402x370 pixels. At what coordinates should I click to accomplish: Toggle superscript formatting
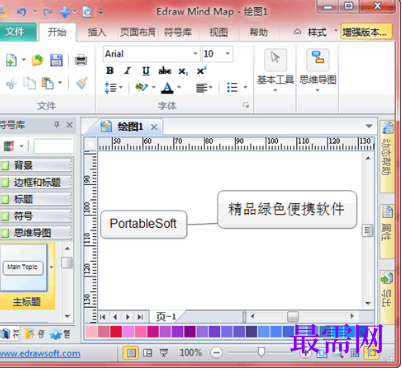tap(201, 71)
